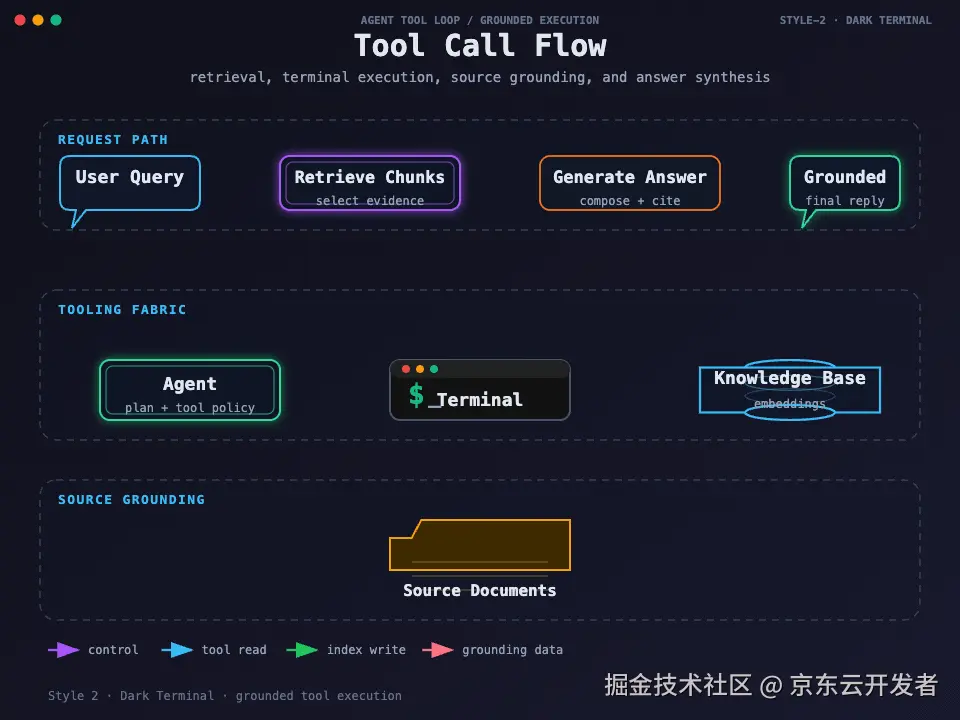
Task: Click the 'select evidence' subtitle text
Action: point(370,200)
